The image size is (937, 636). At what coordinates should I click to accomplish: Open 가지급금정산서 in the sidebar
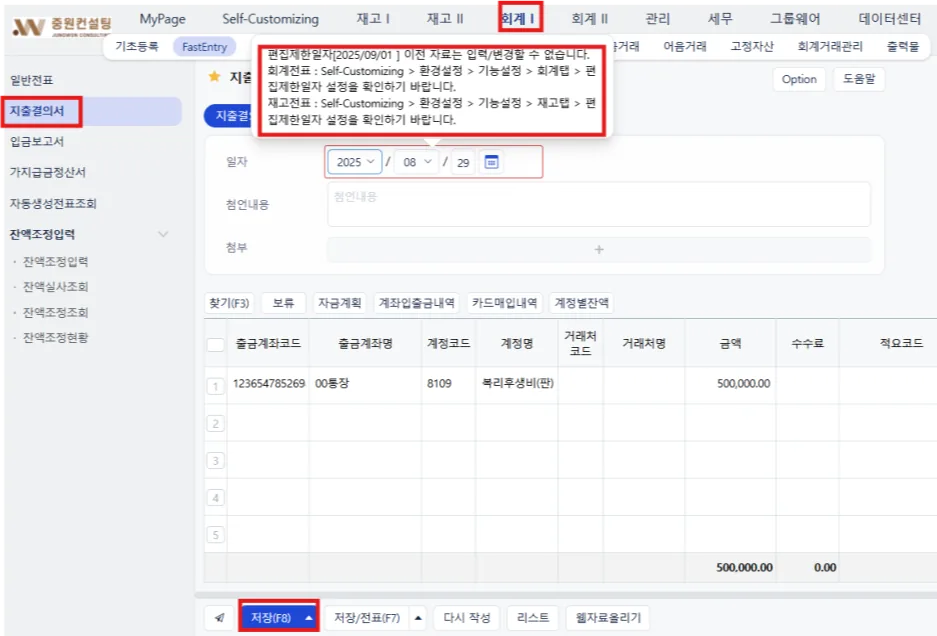pos(48,172)
